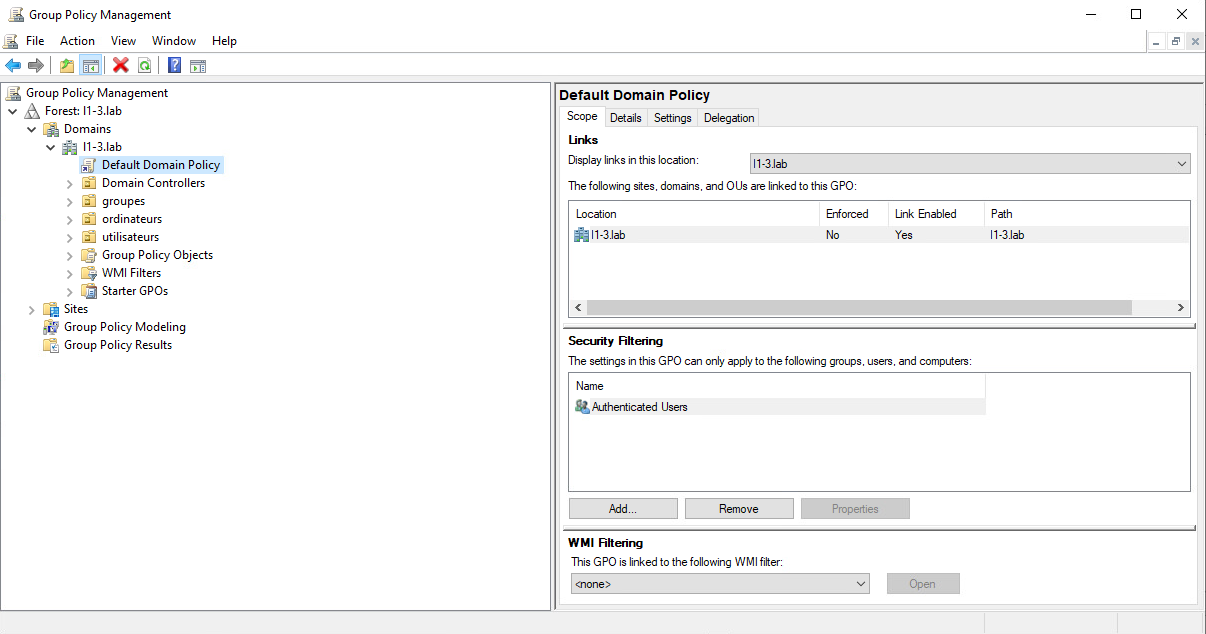Open Help with the question mark icon
This screenshot has height=634, width=1206.
tap(174, 65)
